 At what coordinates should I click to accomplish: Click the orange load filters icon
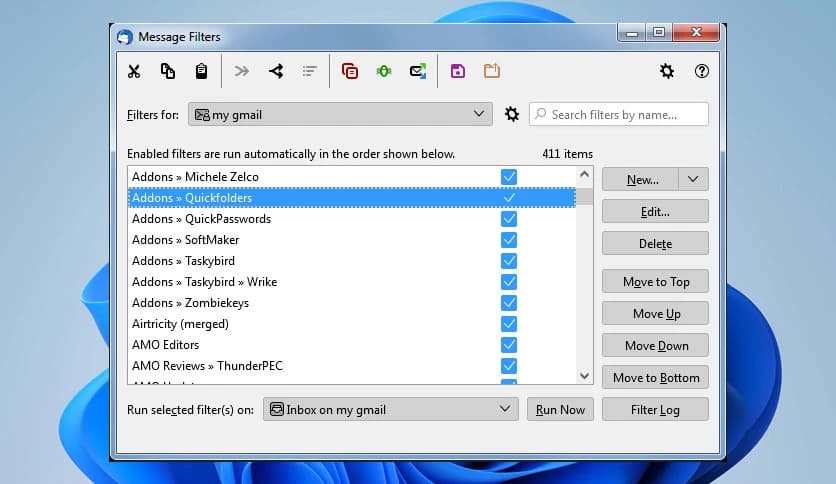(x=492, y=71)
